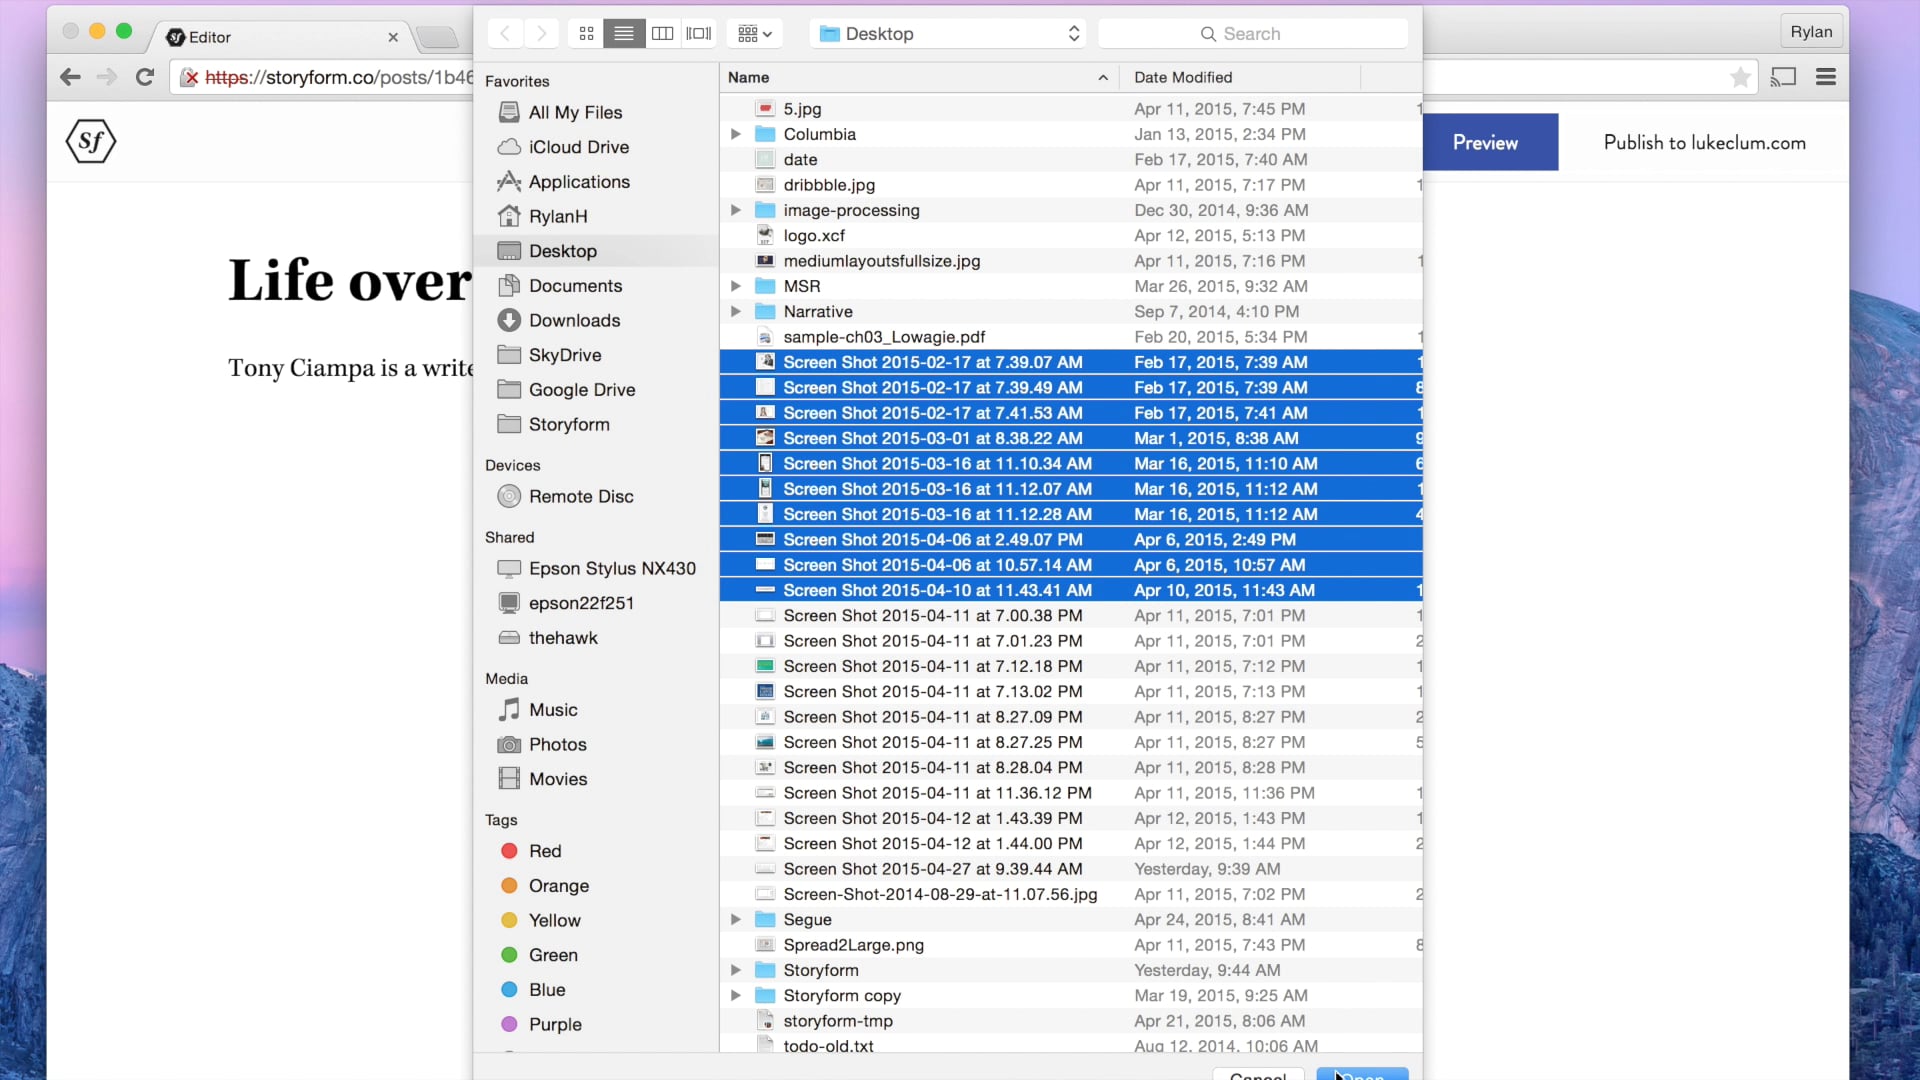Select the Editor tab in Chrome

coord(283,37)
